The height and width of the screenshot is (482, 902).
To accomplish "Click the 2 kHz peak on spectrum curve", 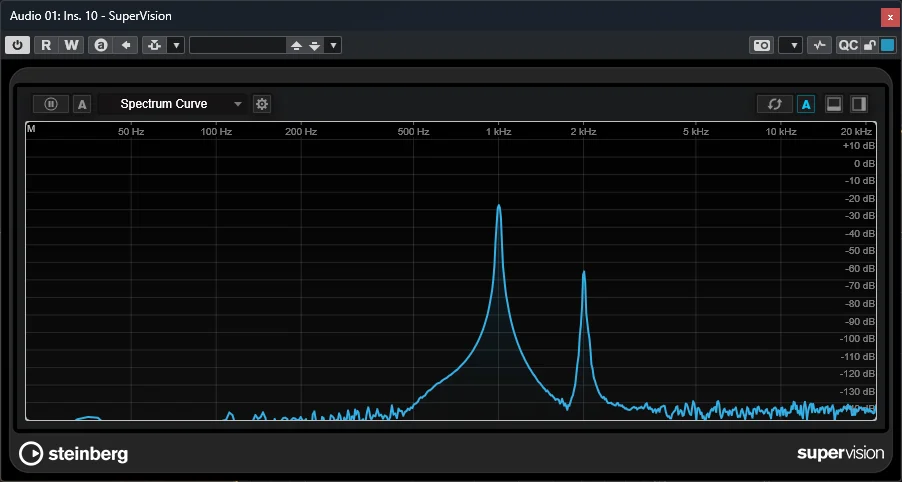I will click(584, 272).
